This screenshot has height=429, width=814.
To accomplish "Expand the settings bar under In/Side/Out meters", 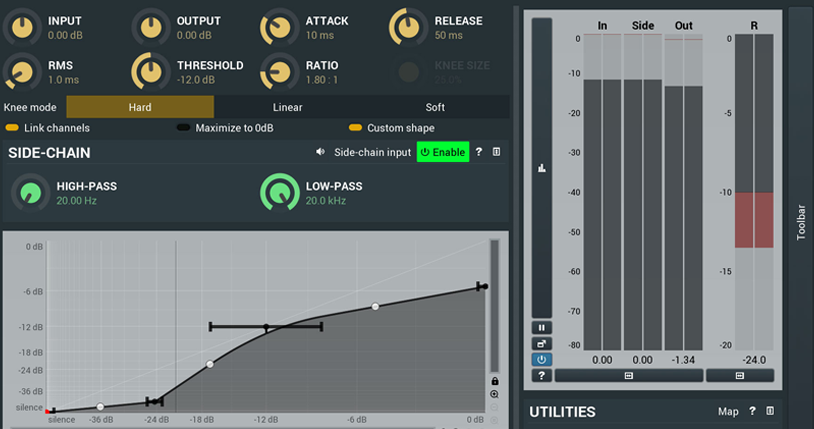I will point(628,376).
